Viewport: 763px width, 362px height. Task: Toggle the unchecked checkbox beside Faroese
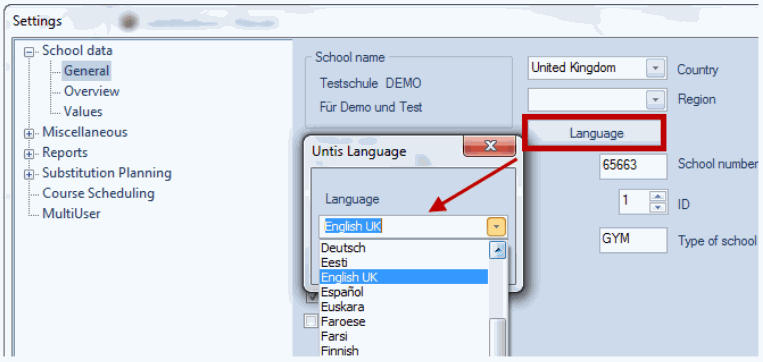310,322
